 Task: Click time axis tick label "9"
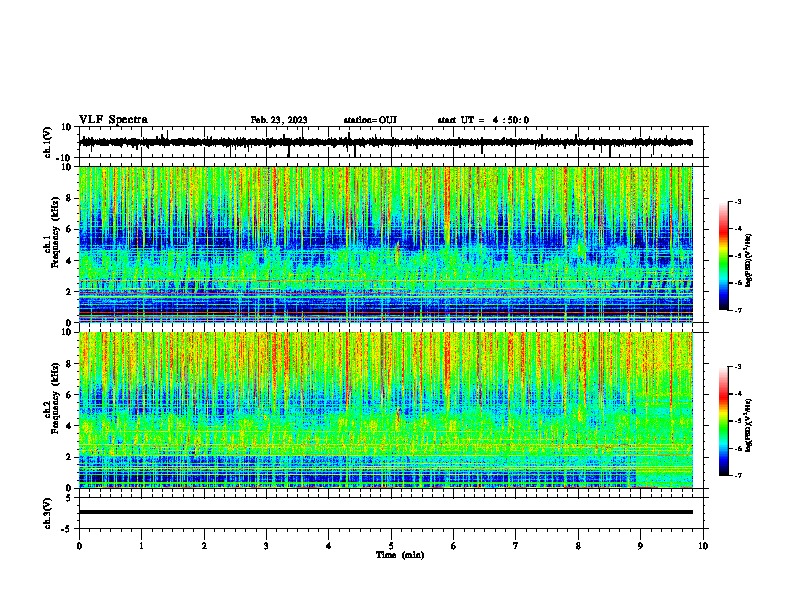click(640, 546)
